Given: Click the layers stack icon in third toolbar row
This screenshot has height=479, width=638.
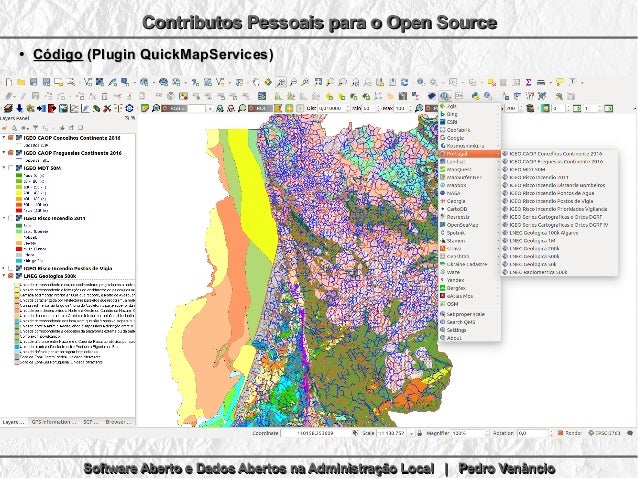Looking at the screenshot, I should click(x=8, y=108).
